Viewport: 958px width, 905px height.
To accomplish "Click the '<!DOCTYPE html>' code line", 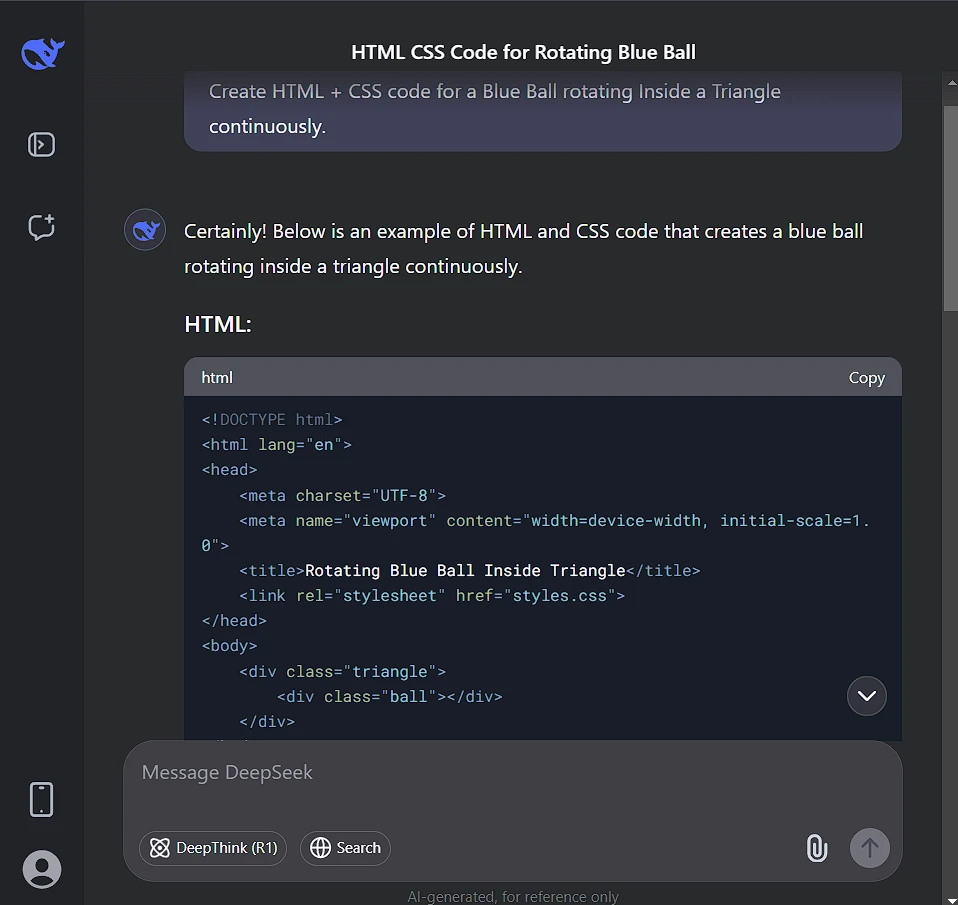I will click(272, 420).
